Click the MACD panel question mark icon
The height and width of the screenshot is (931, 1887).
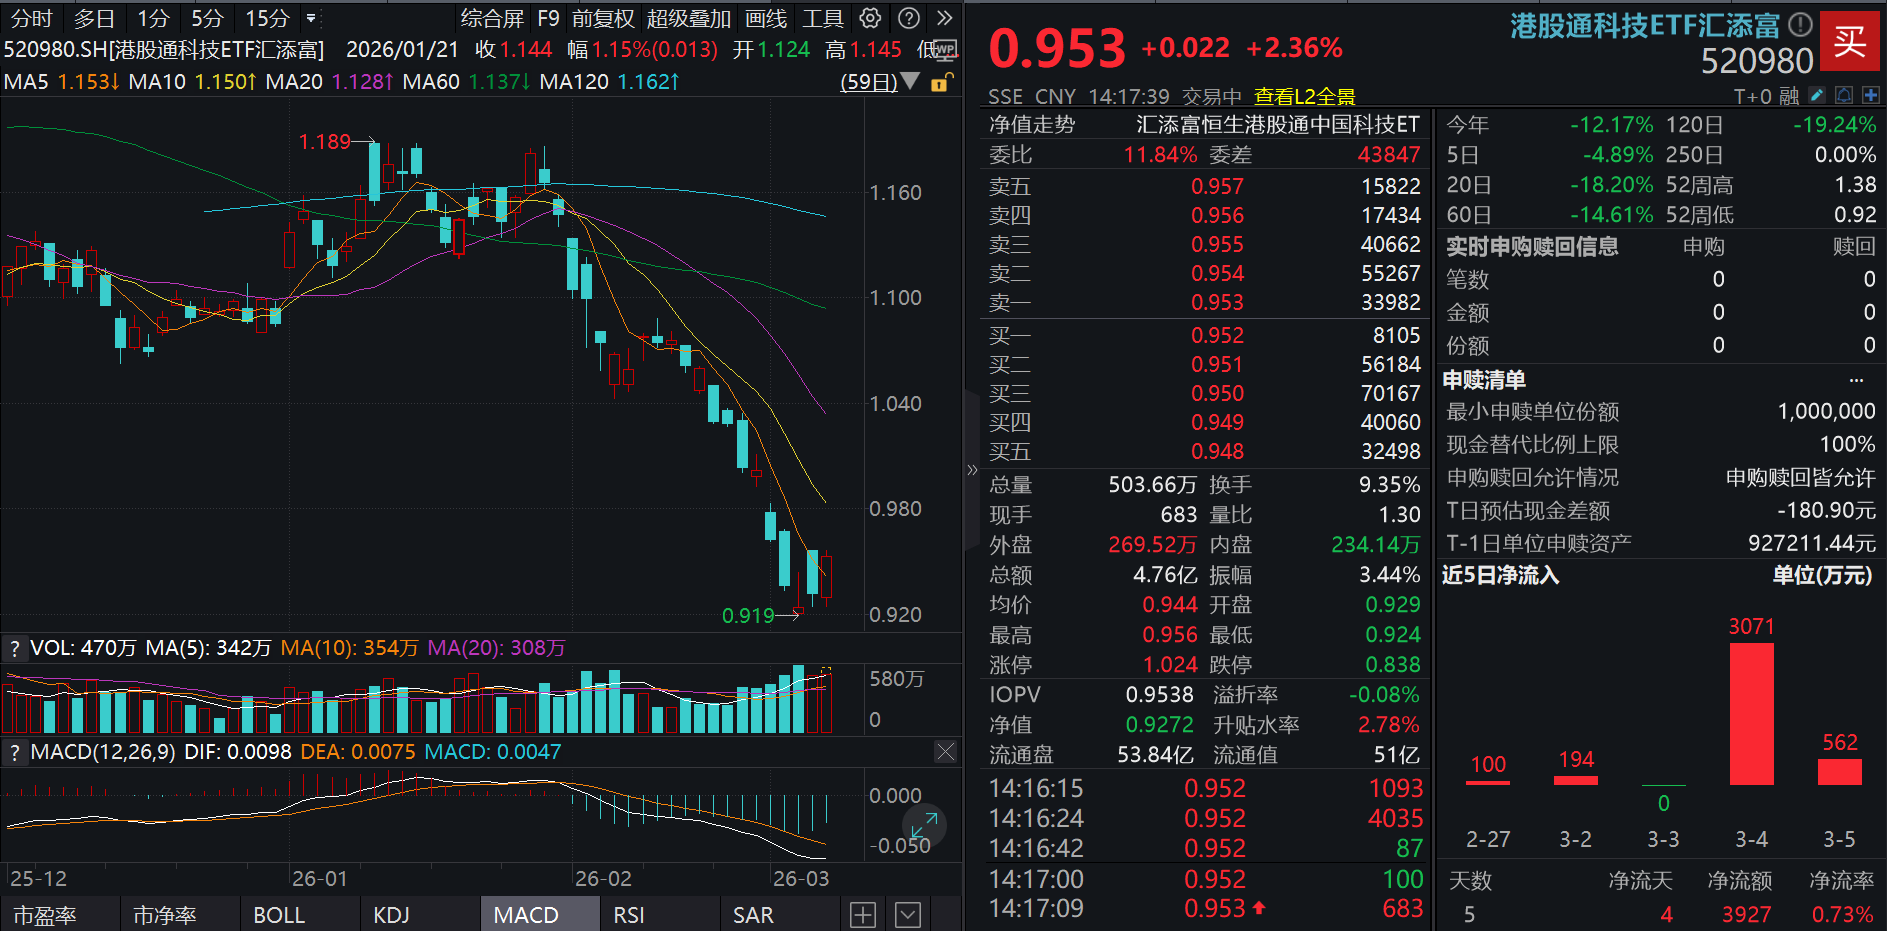tap(13, 751)
